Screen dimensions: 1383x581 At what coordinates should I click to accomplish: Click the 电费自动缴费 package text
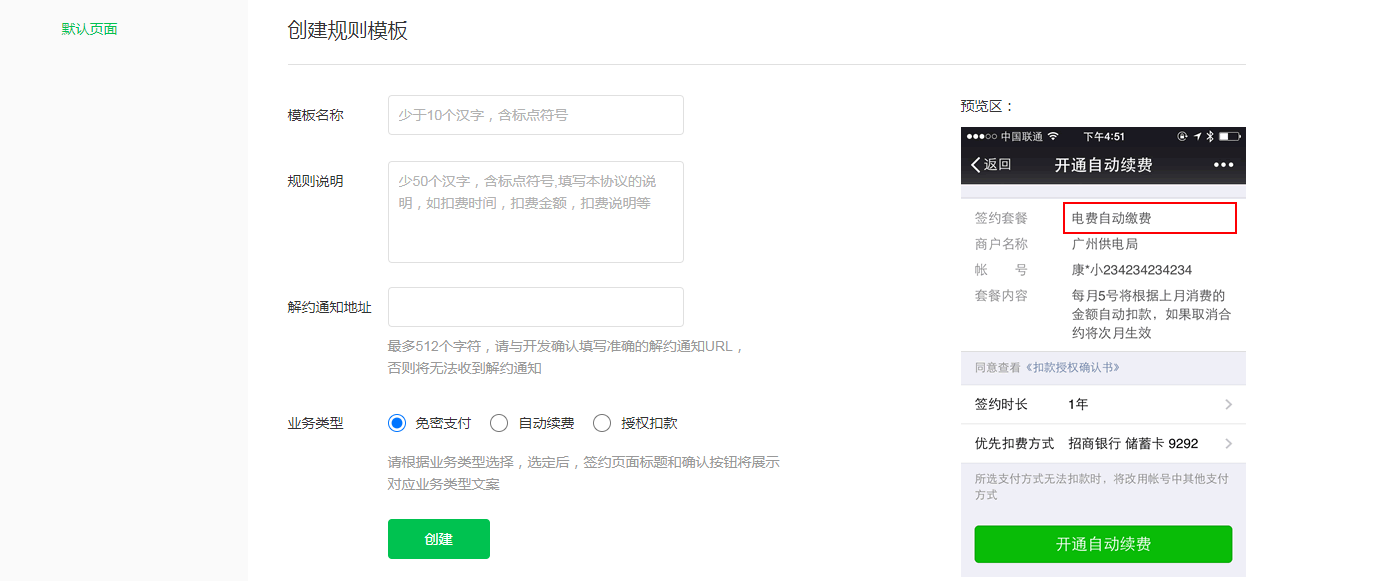click(1111, 218)
